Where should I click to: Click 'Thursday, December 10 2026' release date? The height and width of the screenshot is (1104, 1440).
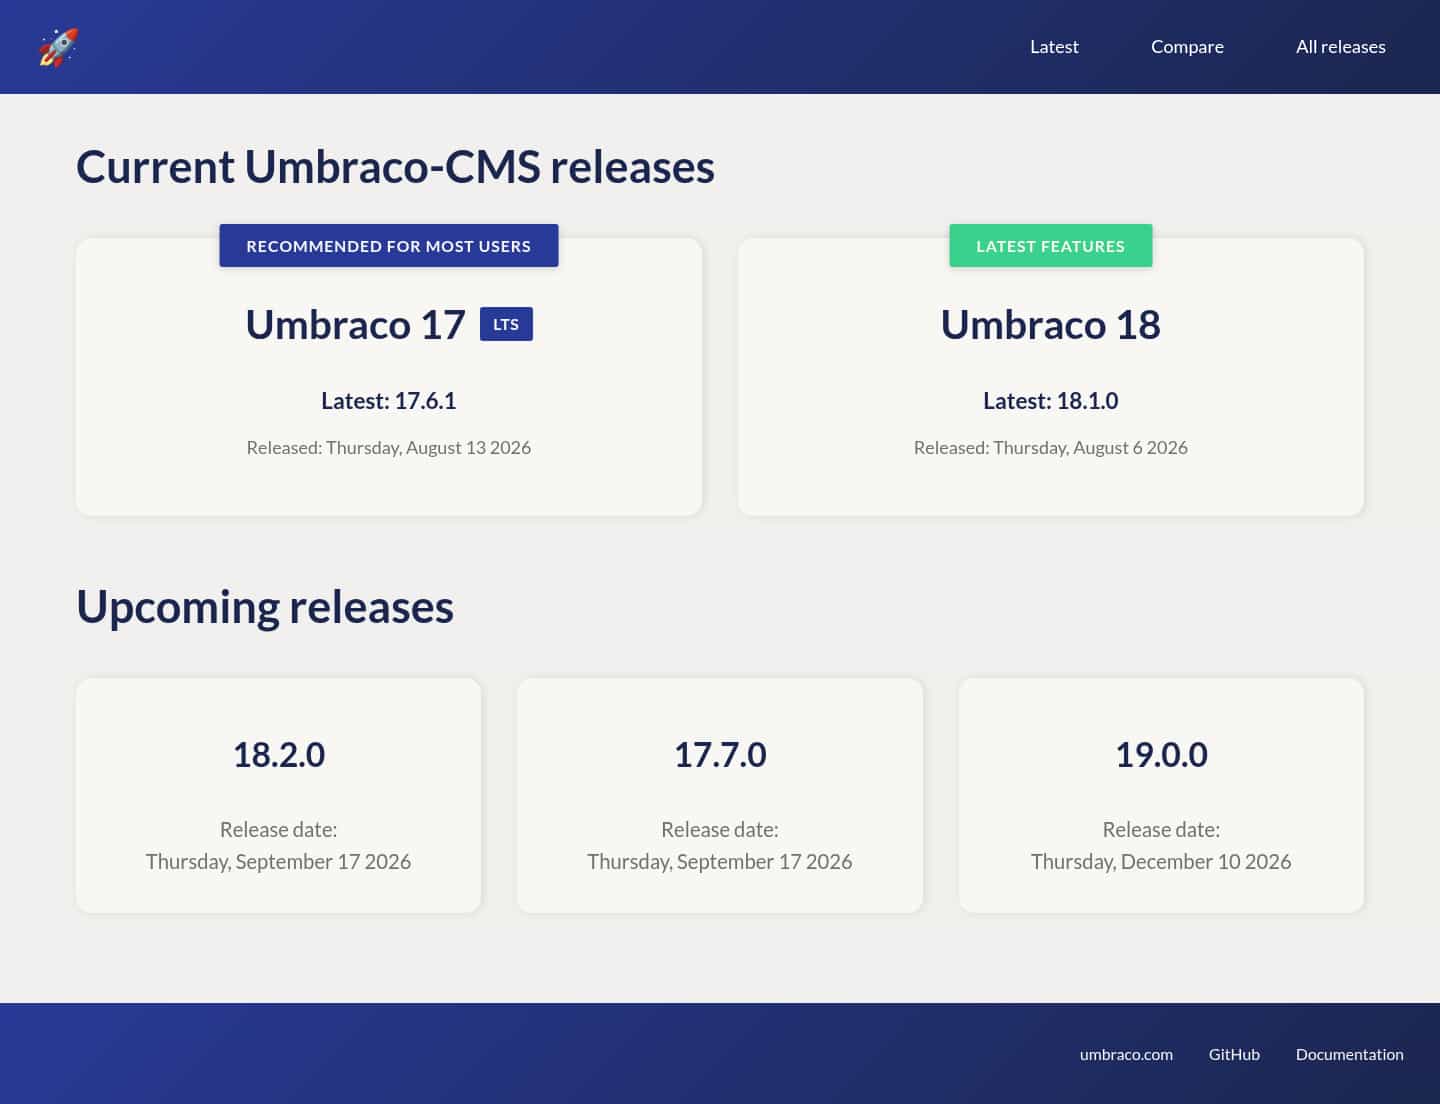coord(1161,862)
